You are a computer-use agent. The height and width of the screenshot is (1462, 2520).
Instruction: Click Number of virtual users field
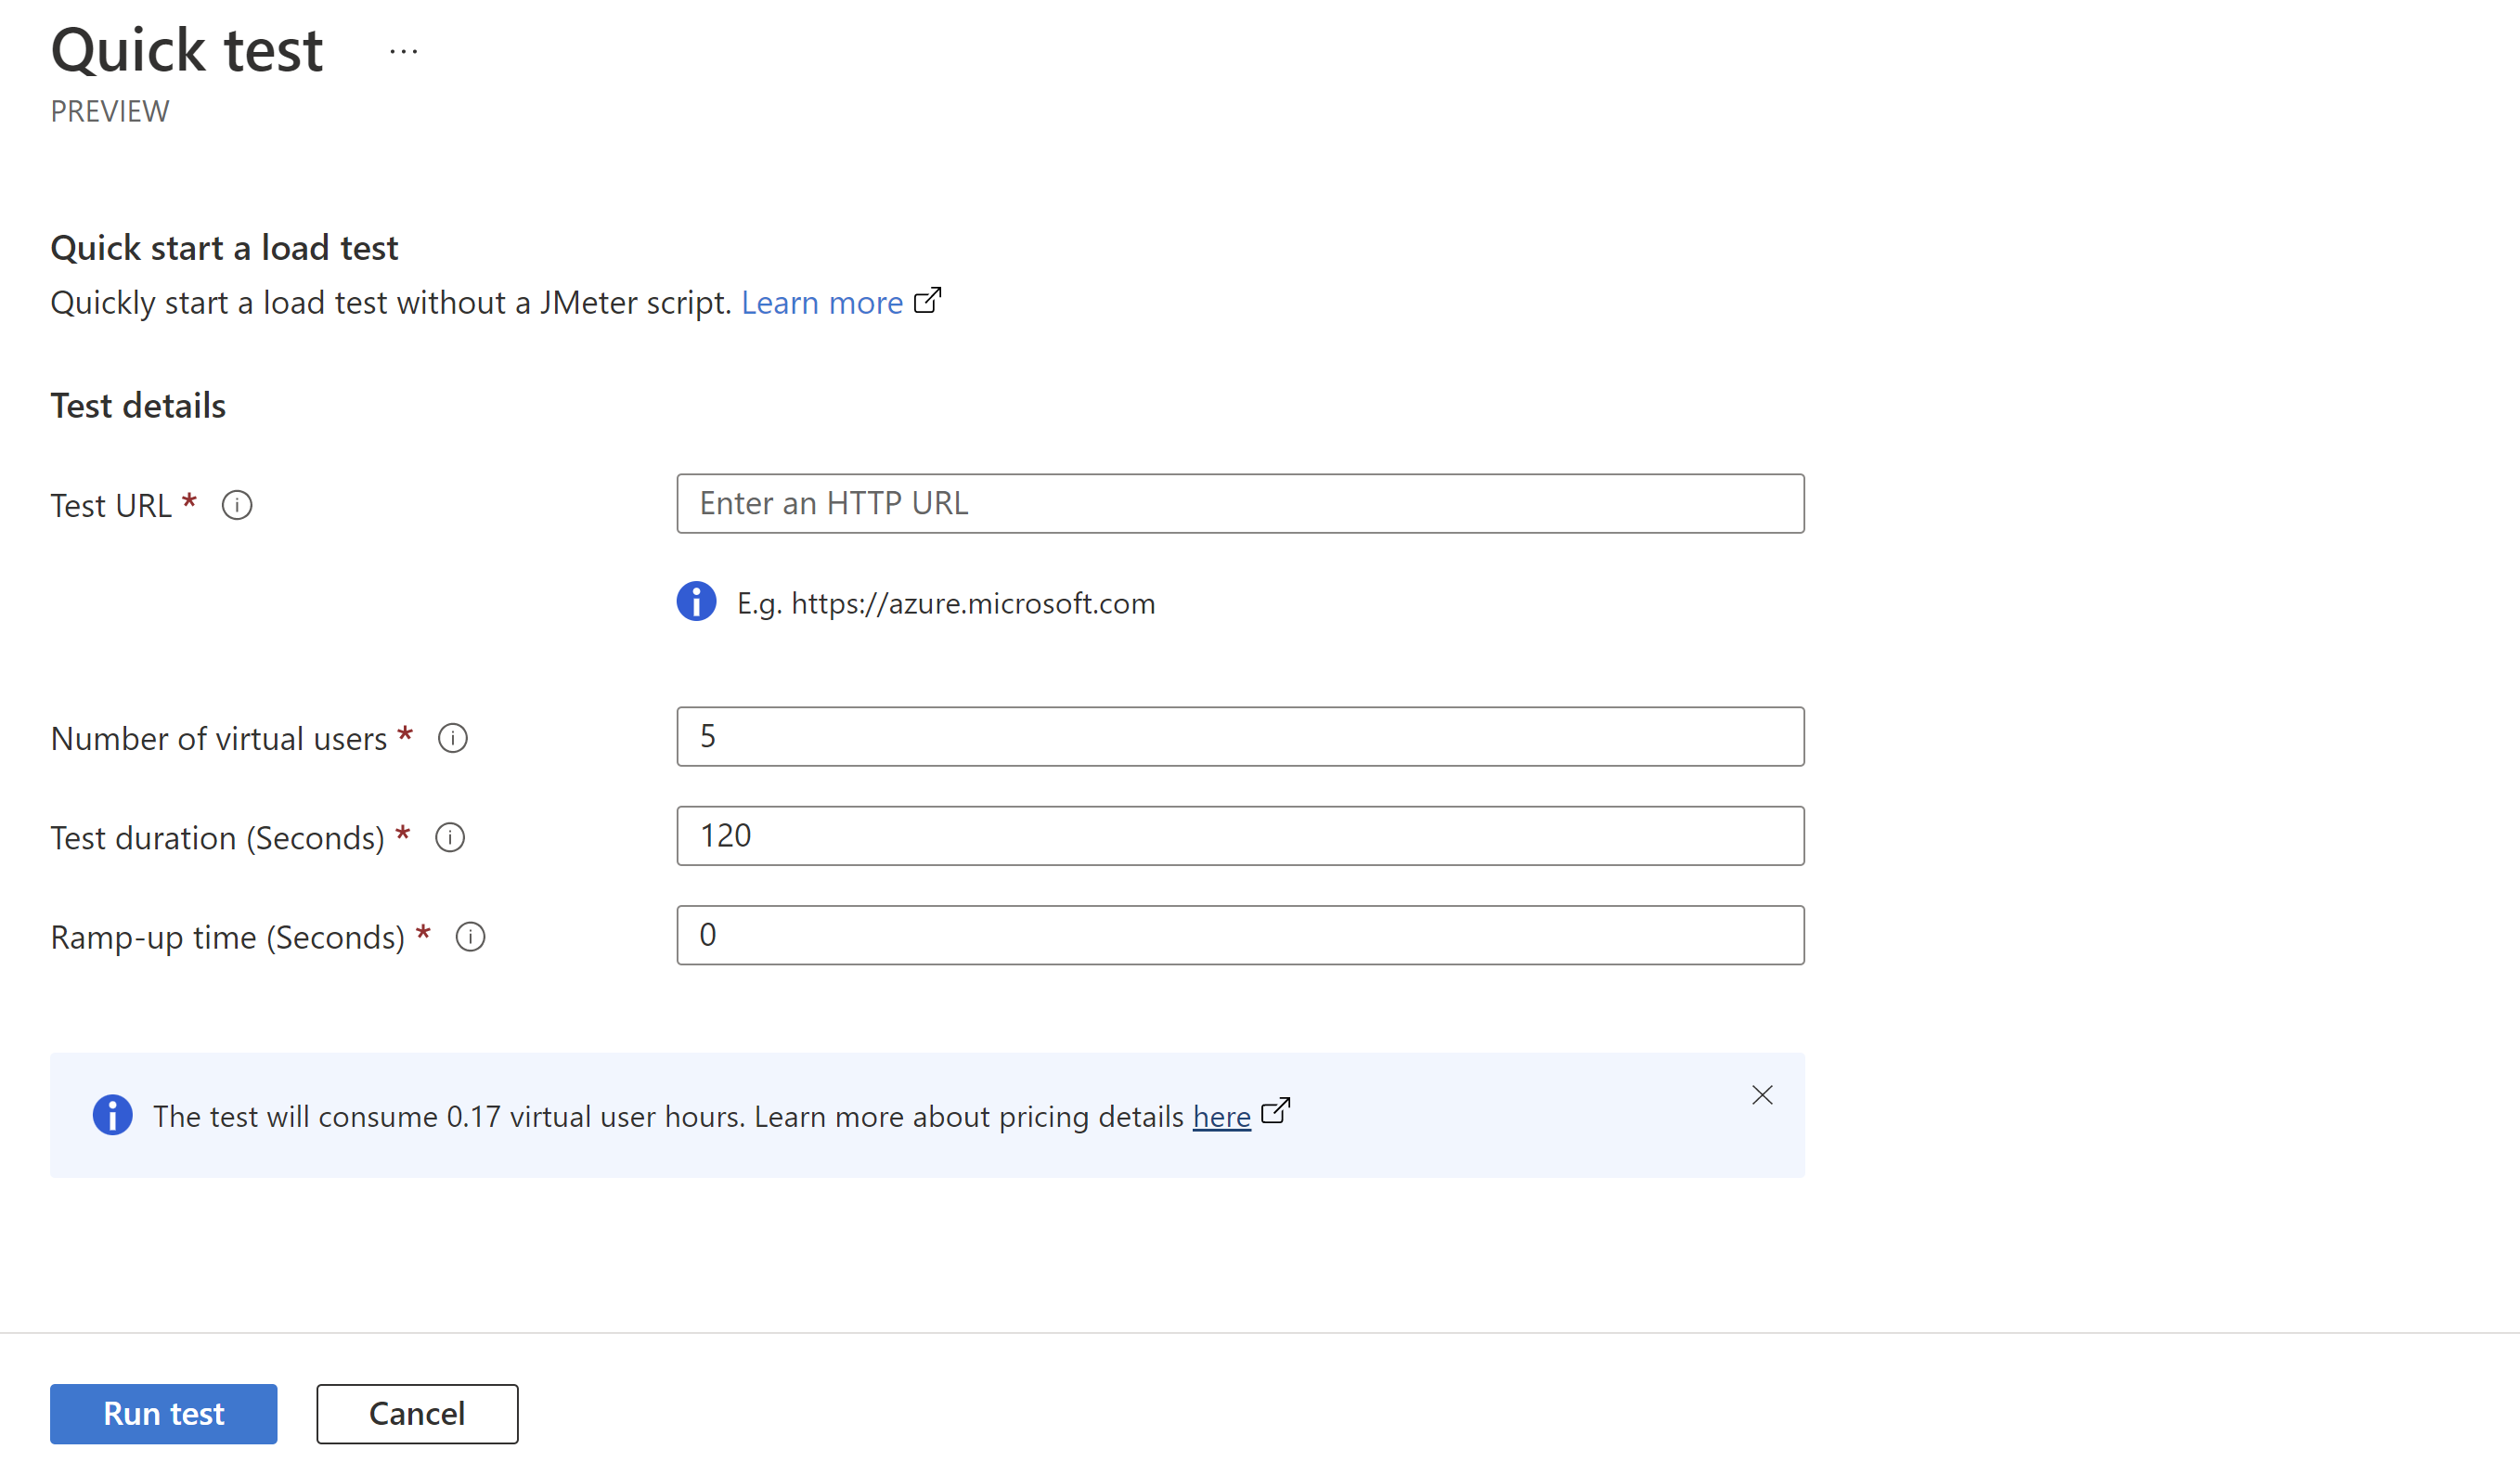1240,737
